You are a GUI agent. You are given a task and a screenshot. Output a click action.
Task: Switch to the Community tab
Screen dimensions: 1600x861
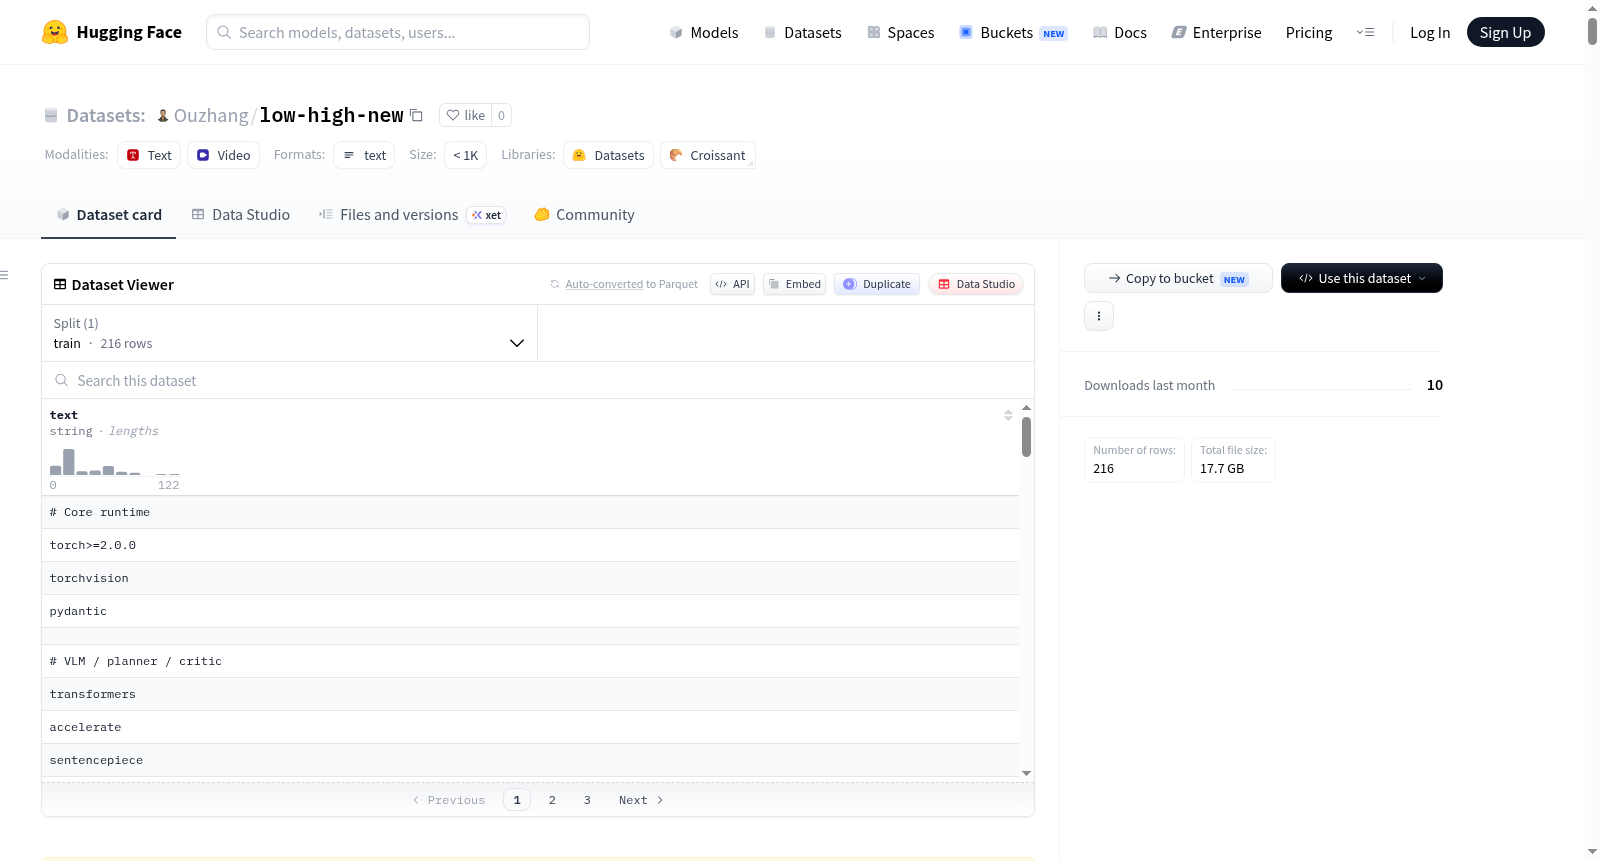(x=585, y=214)
